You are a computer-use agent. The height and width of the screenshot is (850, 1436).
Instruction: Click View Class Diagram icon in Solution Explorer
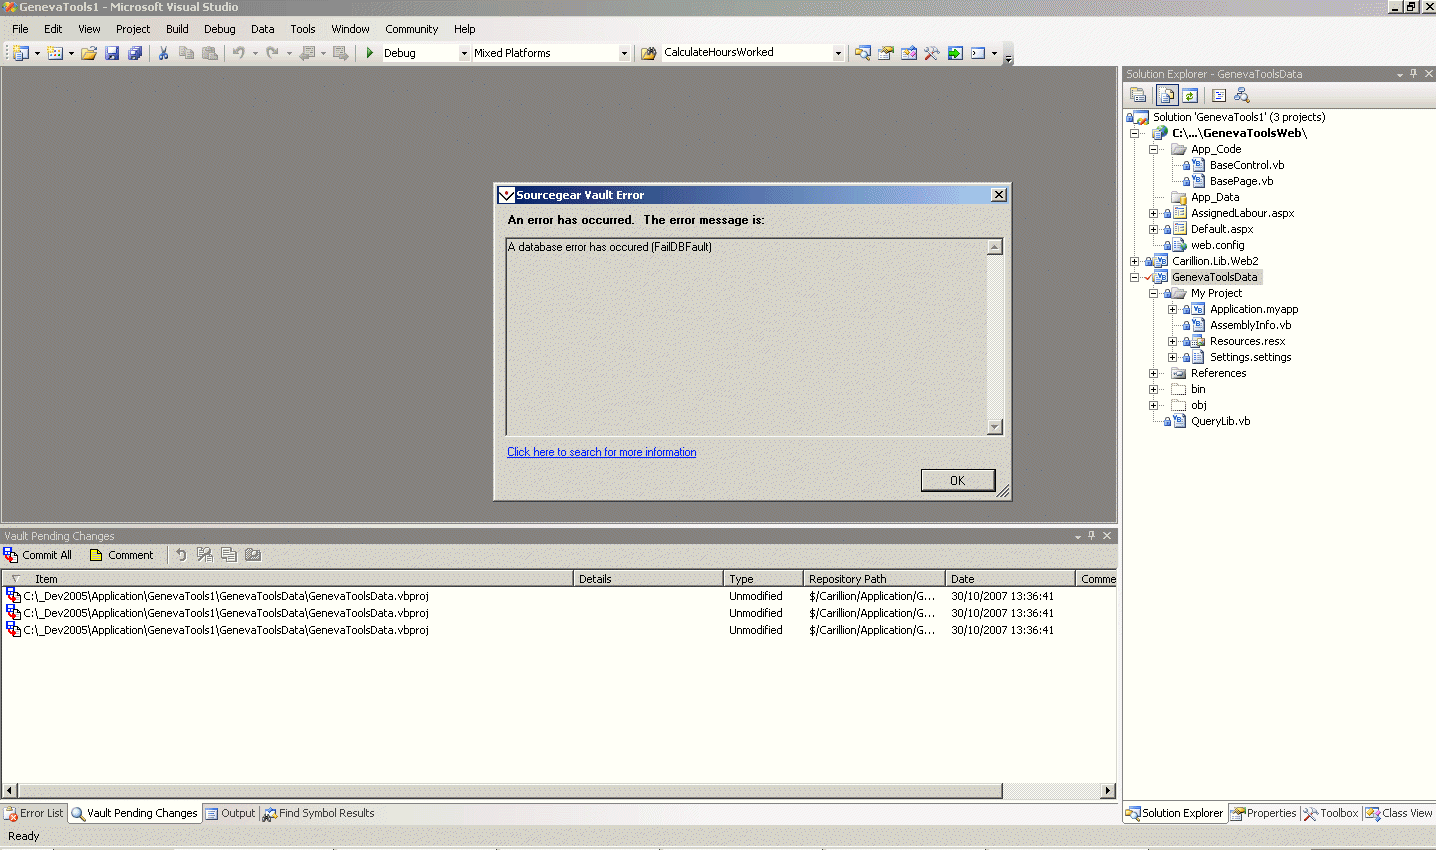[x=1242, y=95]
